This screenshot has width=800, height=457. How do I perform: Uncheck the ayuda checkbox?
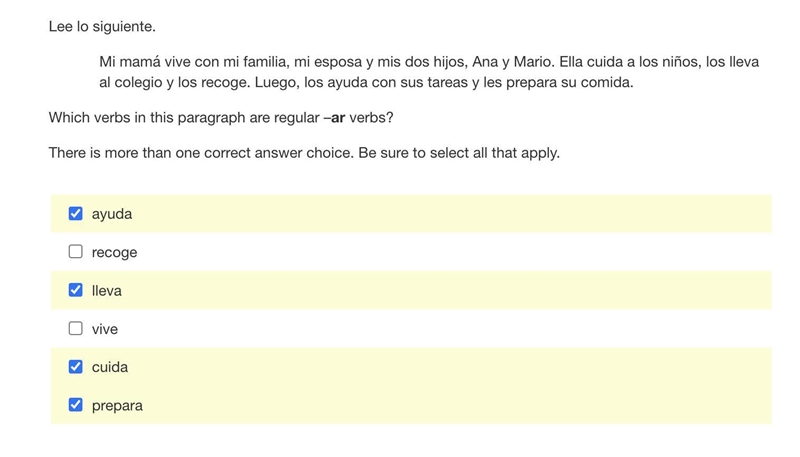pyautogui.click(x=76, y=213)
